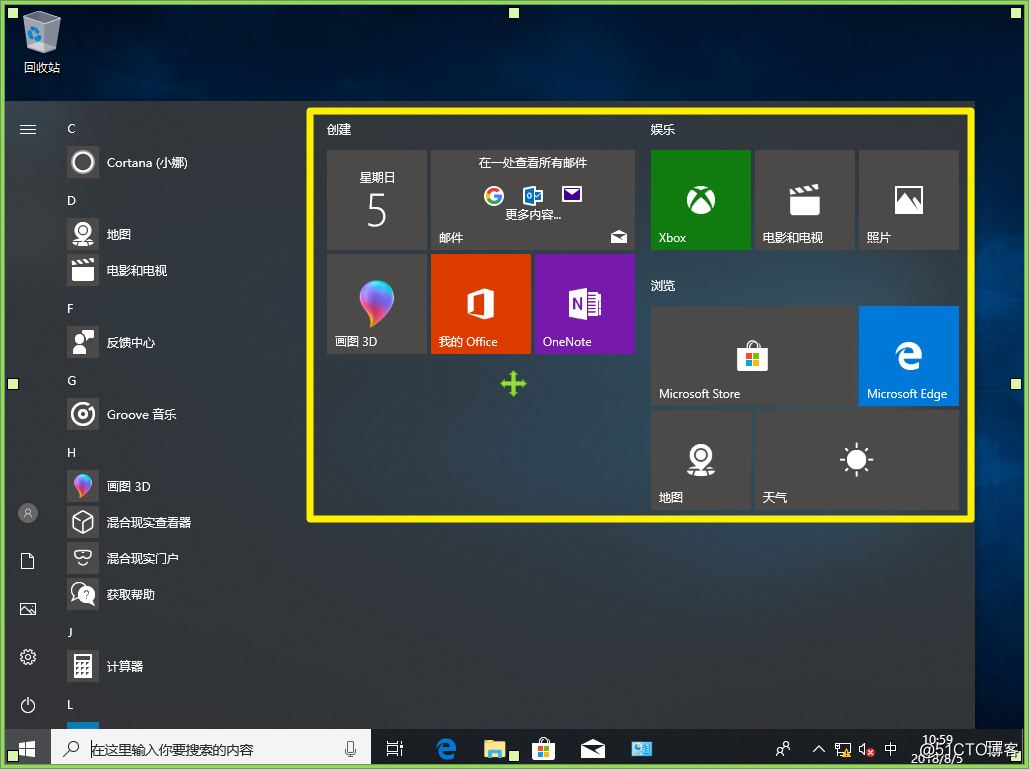Open Microsoft Store from the taskbar
Image resolution: width=1029 pixels, height=769 pixels.
(544, 748)
